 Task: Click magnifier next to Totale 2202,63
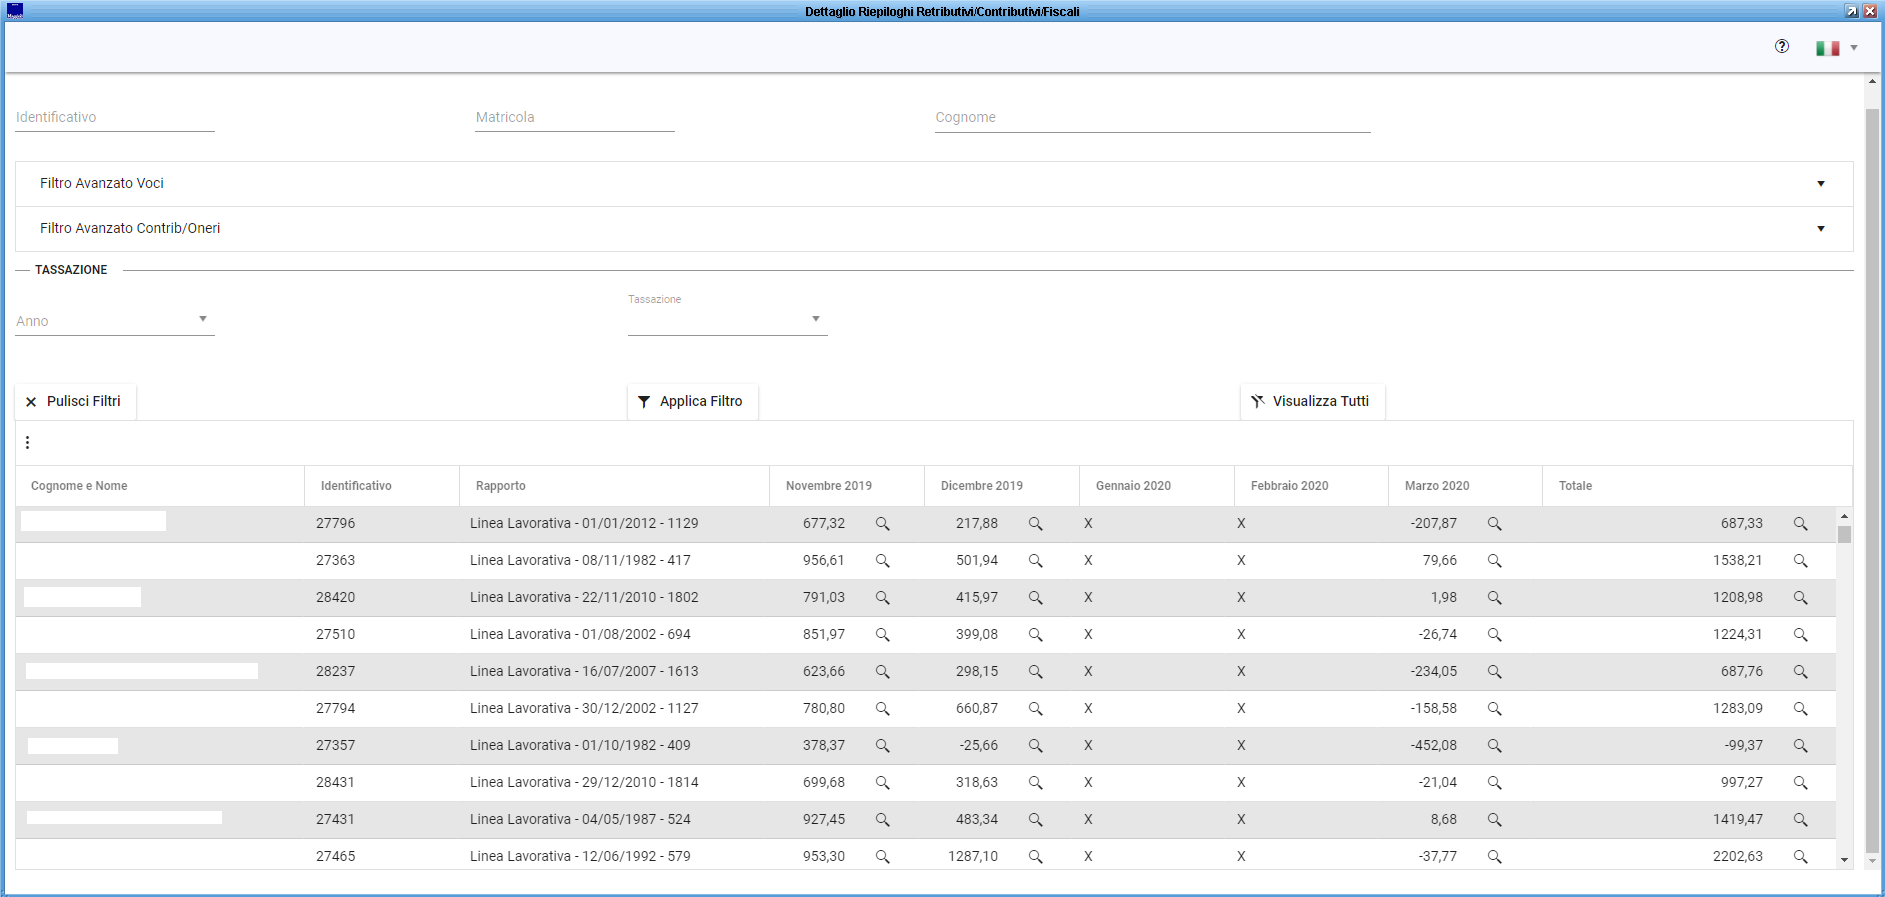[1800, 857]
